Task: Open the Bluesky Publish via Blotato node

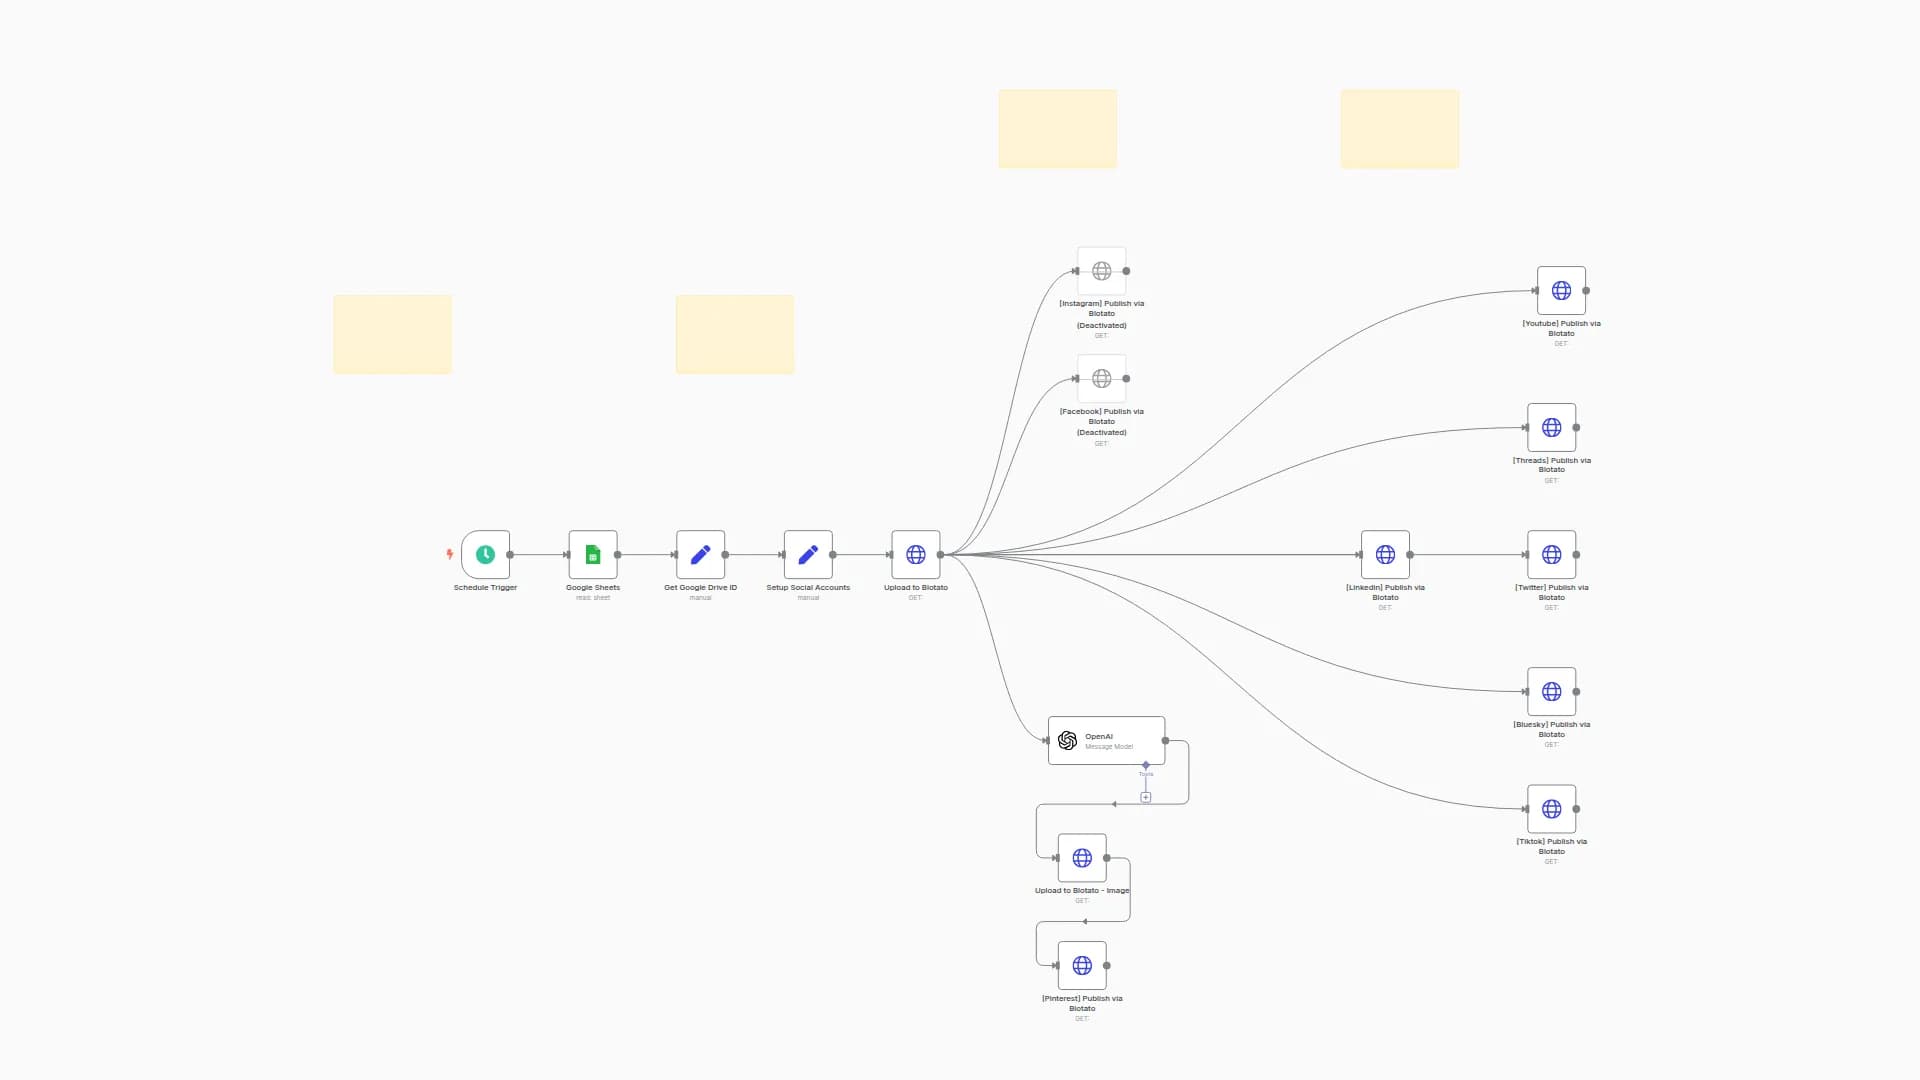Action: (1552, 691)
